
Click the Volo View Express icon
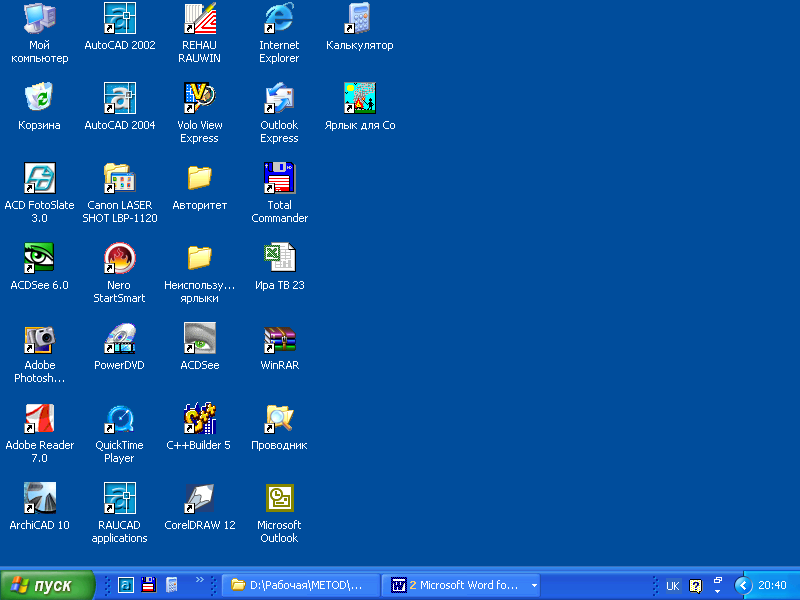coord(199,98)
